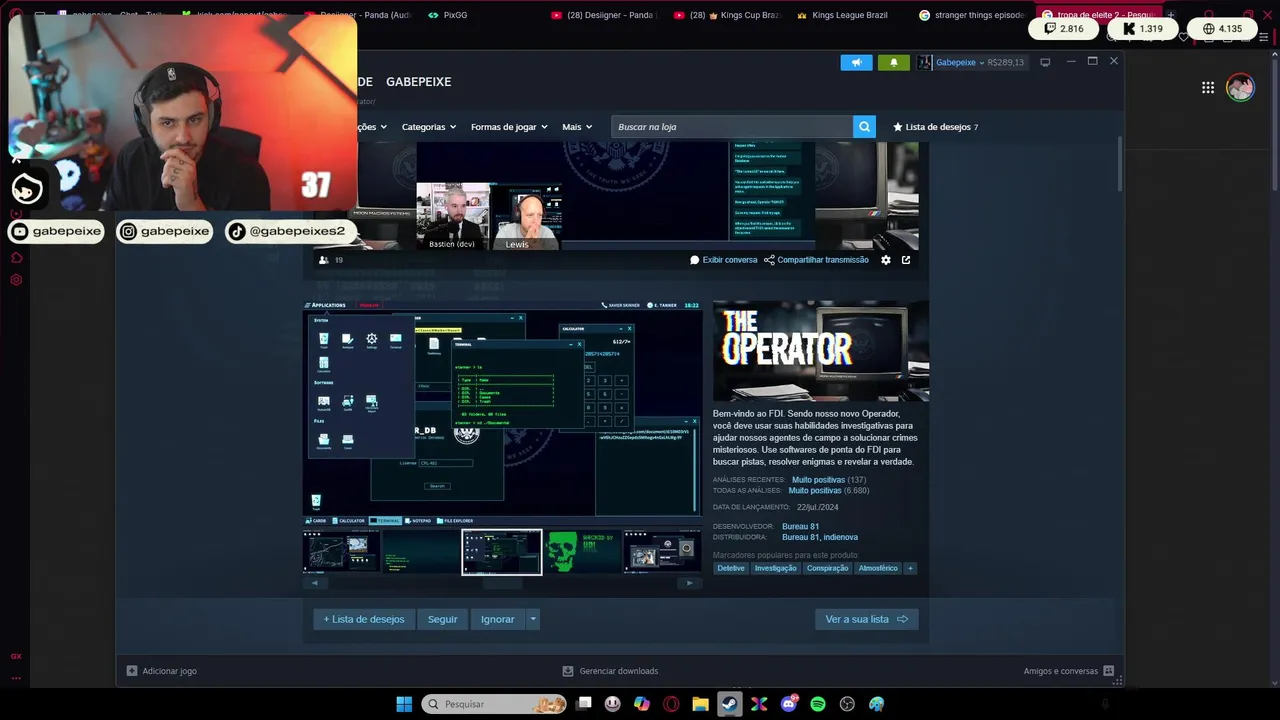Select the green skull hacked thumbnail

coord(583,552)
